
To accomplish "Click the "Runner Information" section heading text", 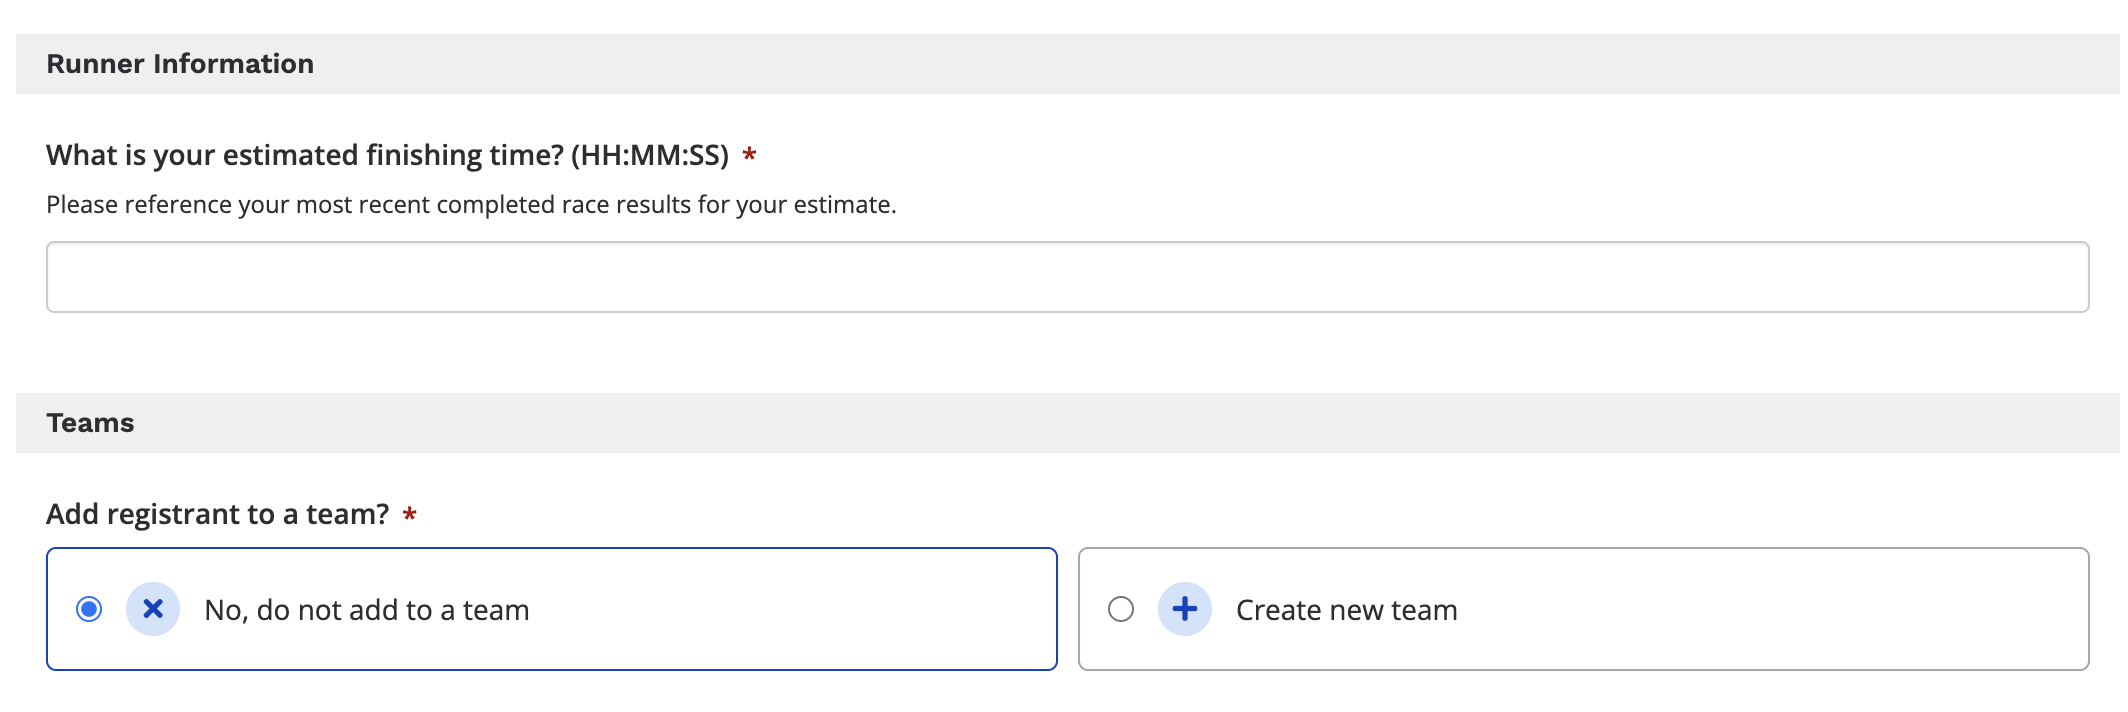I will tap(180, 64).
